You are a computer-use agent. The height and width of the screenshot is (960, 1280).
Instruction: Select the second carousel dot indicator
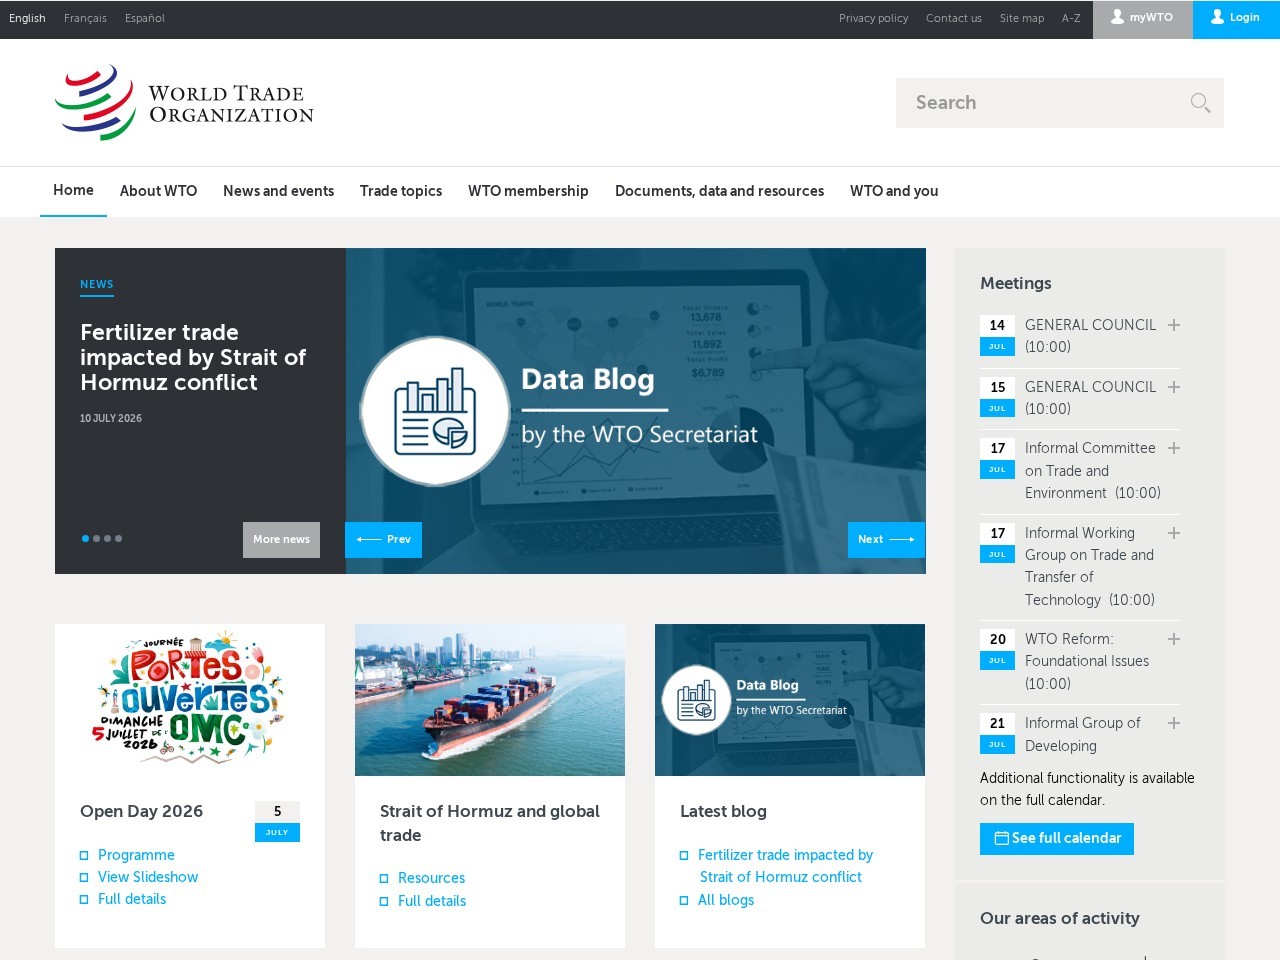[96, 539]
